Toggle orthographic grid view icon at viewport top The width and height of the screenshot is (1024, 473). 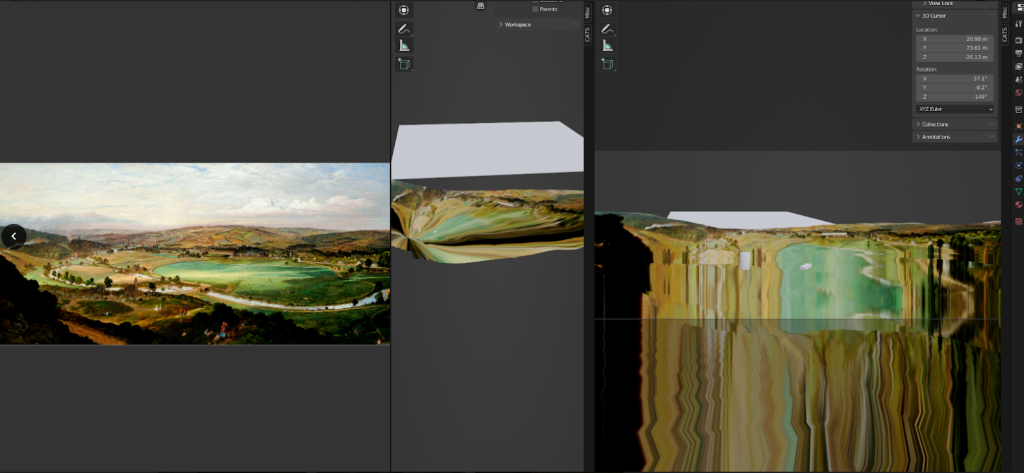[x=481, y=5]
